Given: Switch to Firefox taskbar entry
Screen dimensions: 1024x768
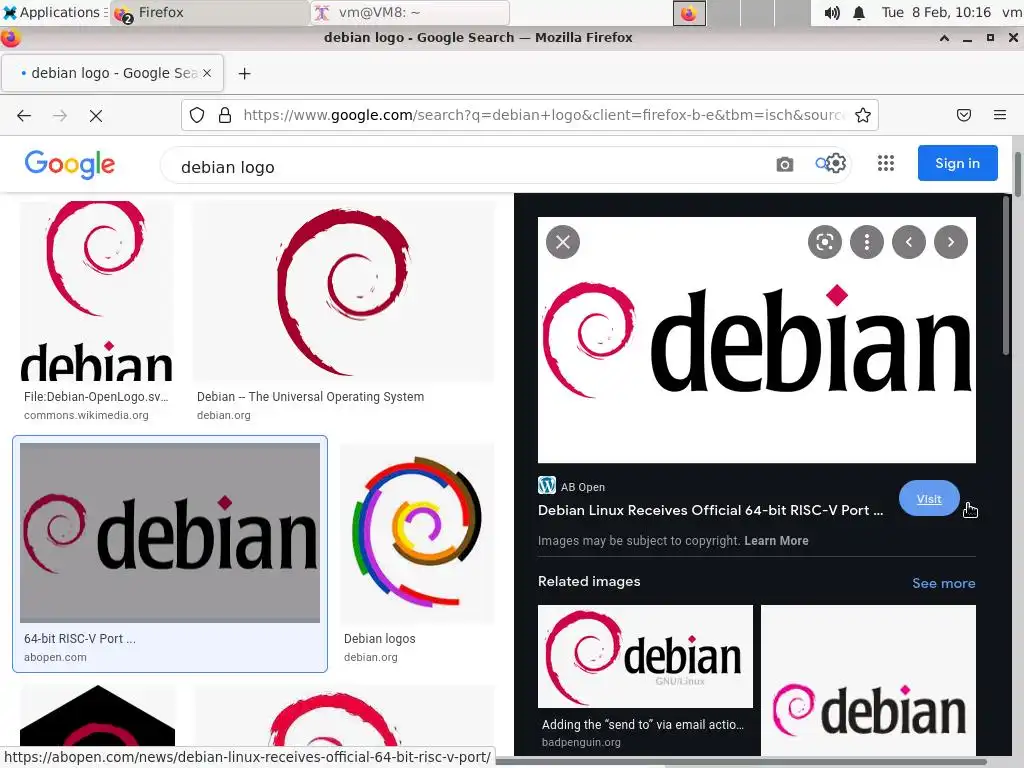Looking at the screenshot, I should (209, 12).
